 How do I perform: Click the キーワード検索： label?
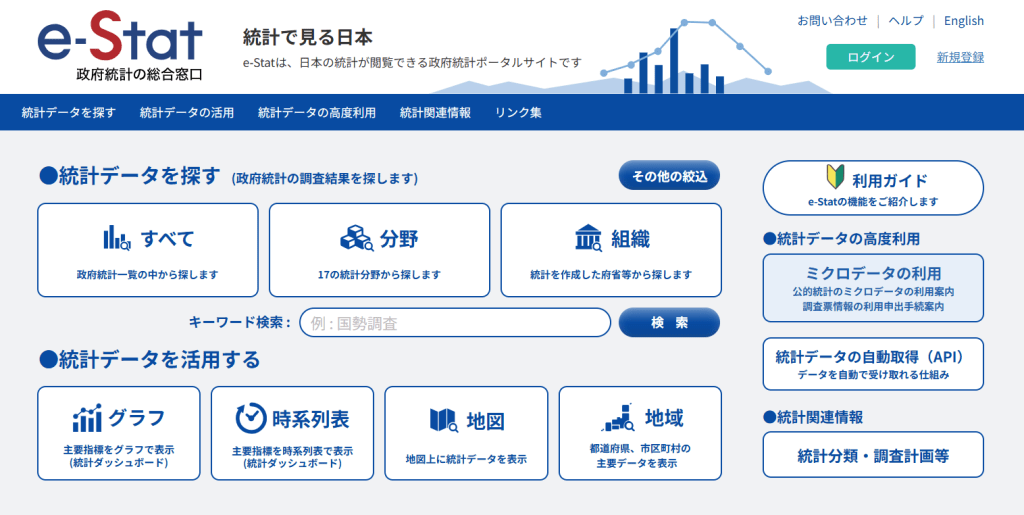click(240, 322)
